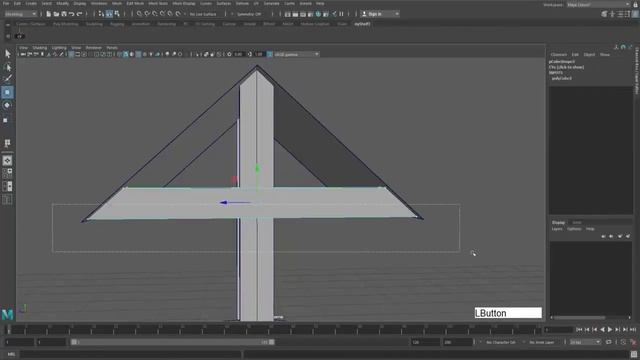
Task: Click the layer editor horizontal scrollbar
Action: (x=580, y=317)
